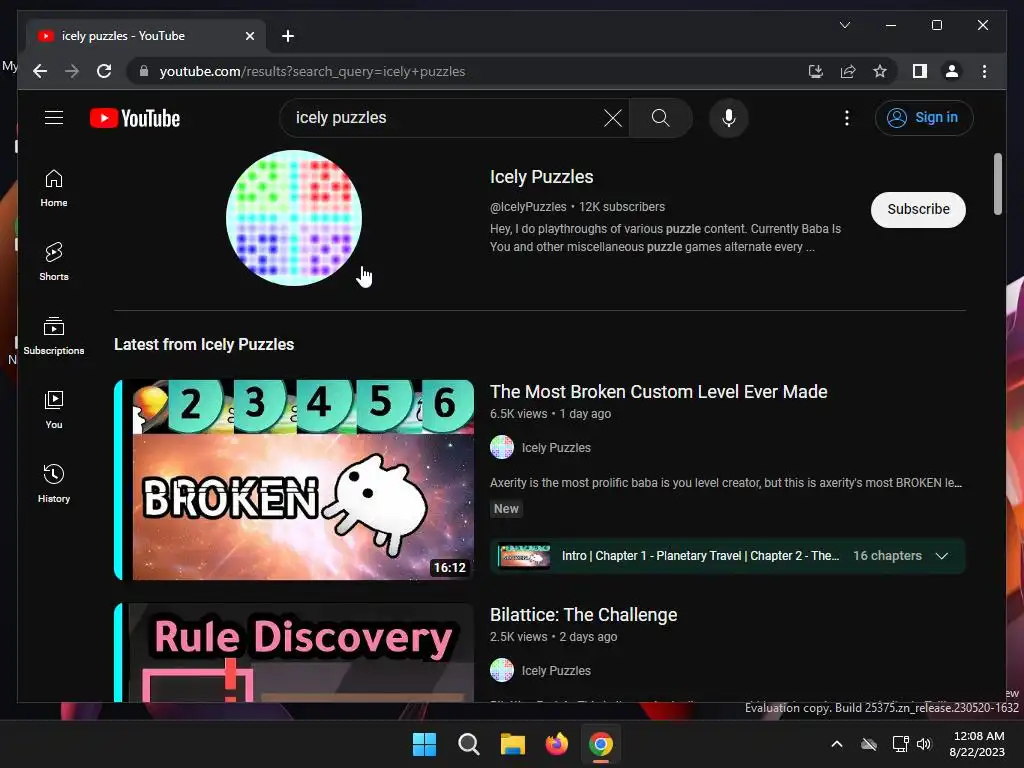Open the Chrome three-dot menu
Viewport: 1024px width, 768px height.
point(984,71)
